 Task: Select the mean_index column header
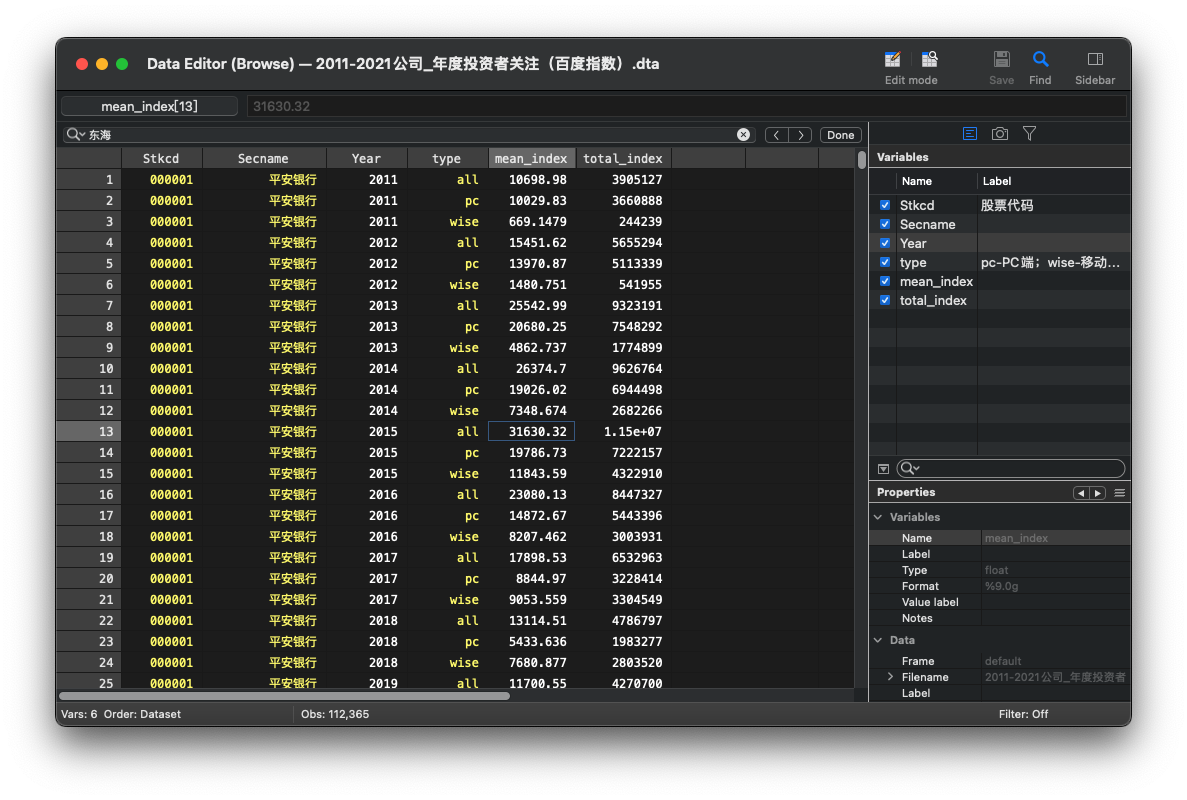(531, 158)
